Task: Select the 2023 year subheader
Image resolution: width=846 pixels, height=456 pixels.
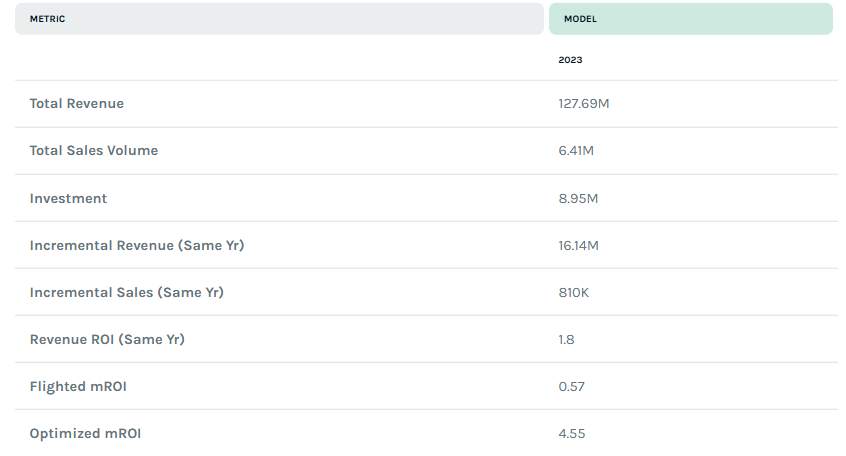Action: tap(570, 60)
